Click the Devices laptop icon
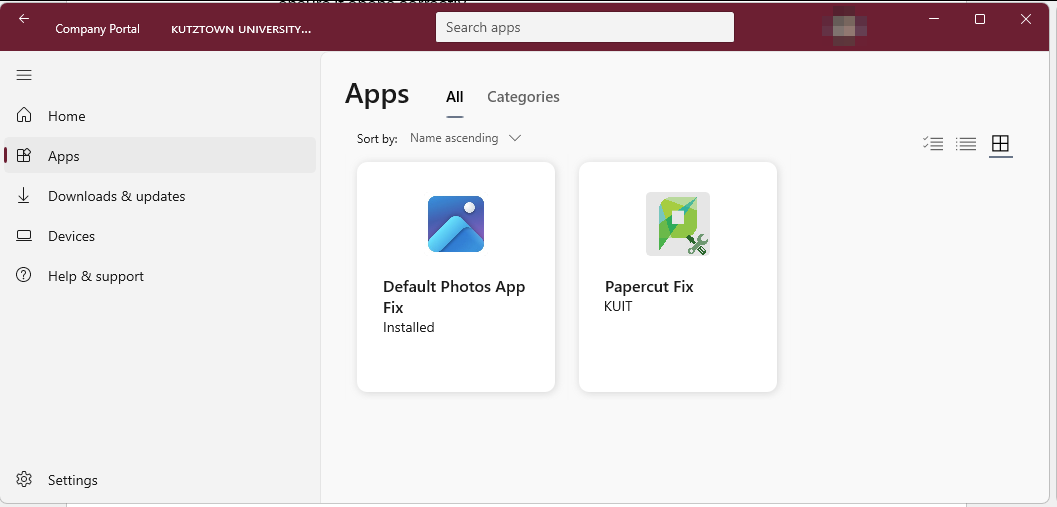This screenshot has height=507, width=1057. point(24,236)
